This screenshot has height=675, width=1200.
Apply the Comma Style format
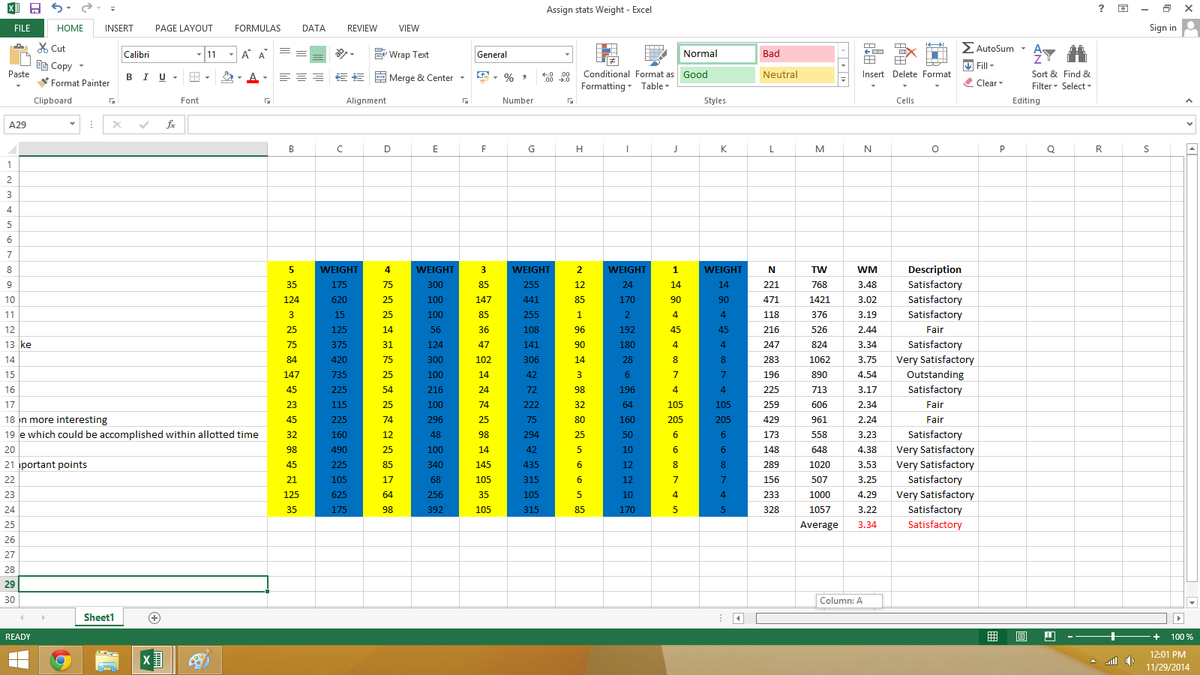click(x=525, y=78)
